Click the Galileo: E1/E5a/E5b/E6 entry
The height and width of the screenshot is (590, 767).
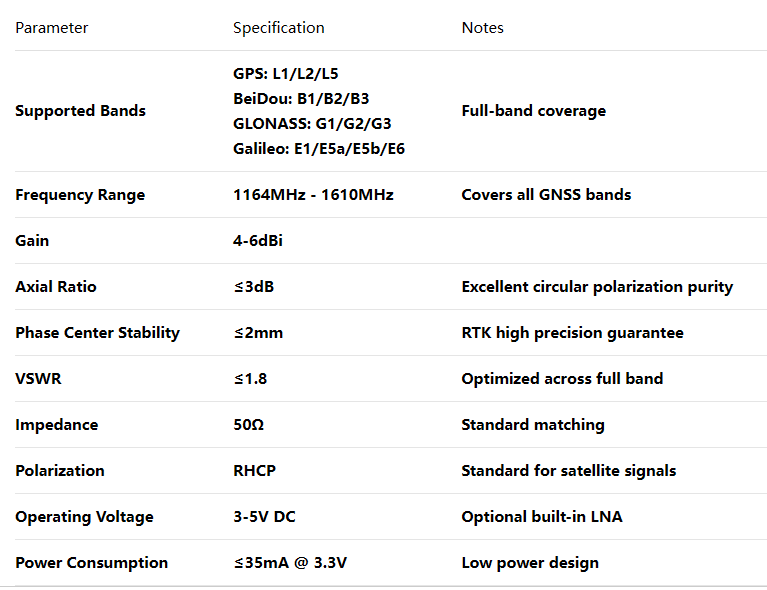[x=318, y=149]
